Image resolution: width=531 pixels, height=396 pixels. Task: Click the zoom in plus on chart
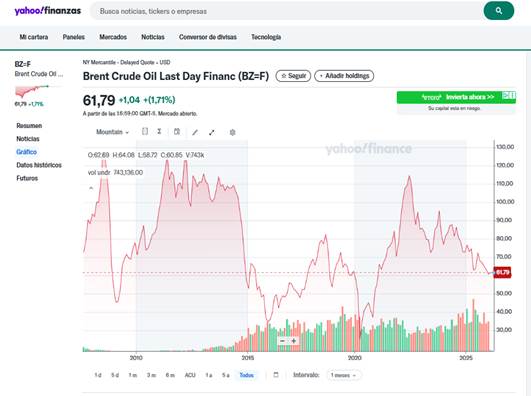coord(294,341)
